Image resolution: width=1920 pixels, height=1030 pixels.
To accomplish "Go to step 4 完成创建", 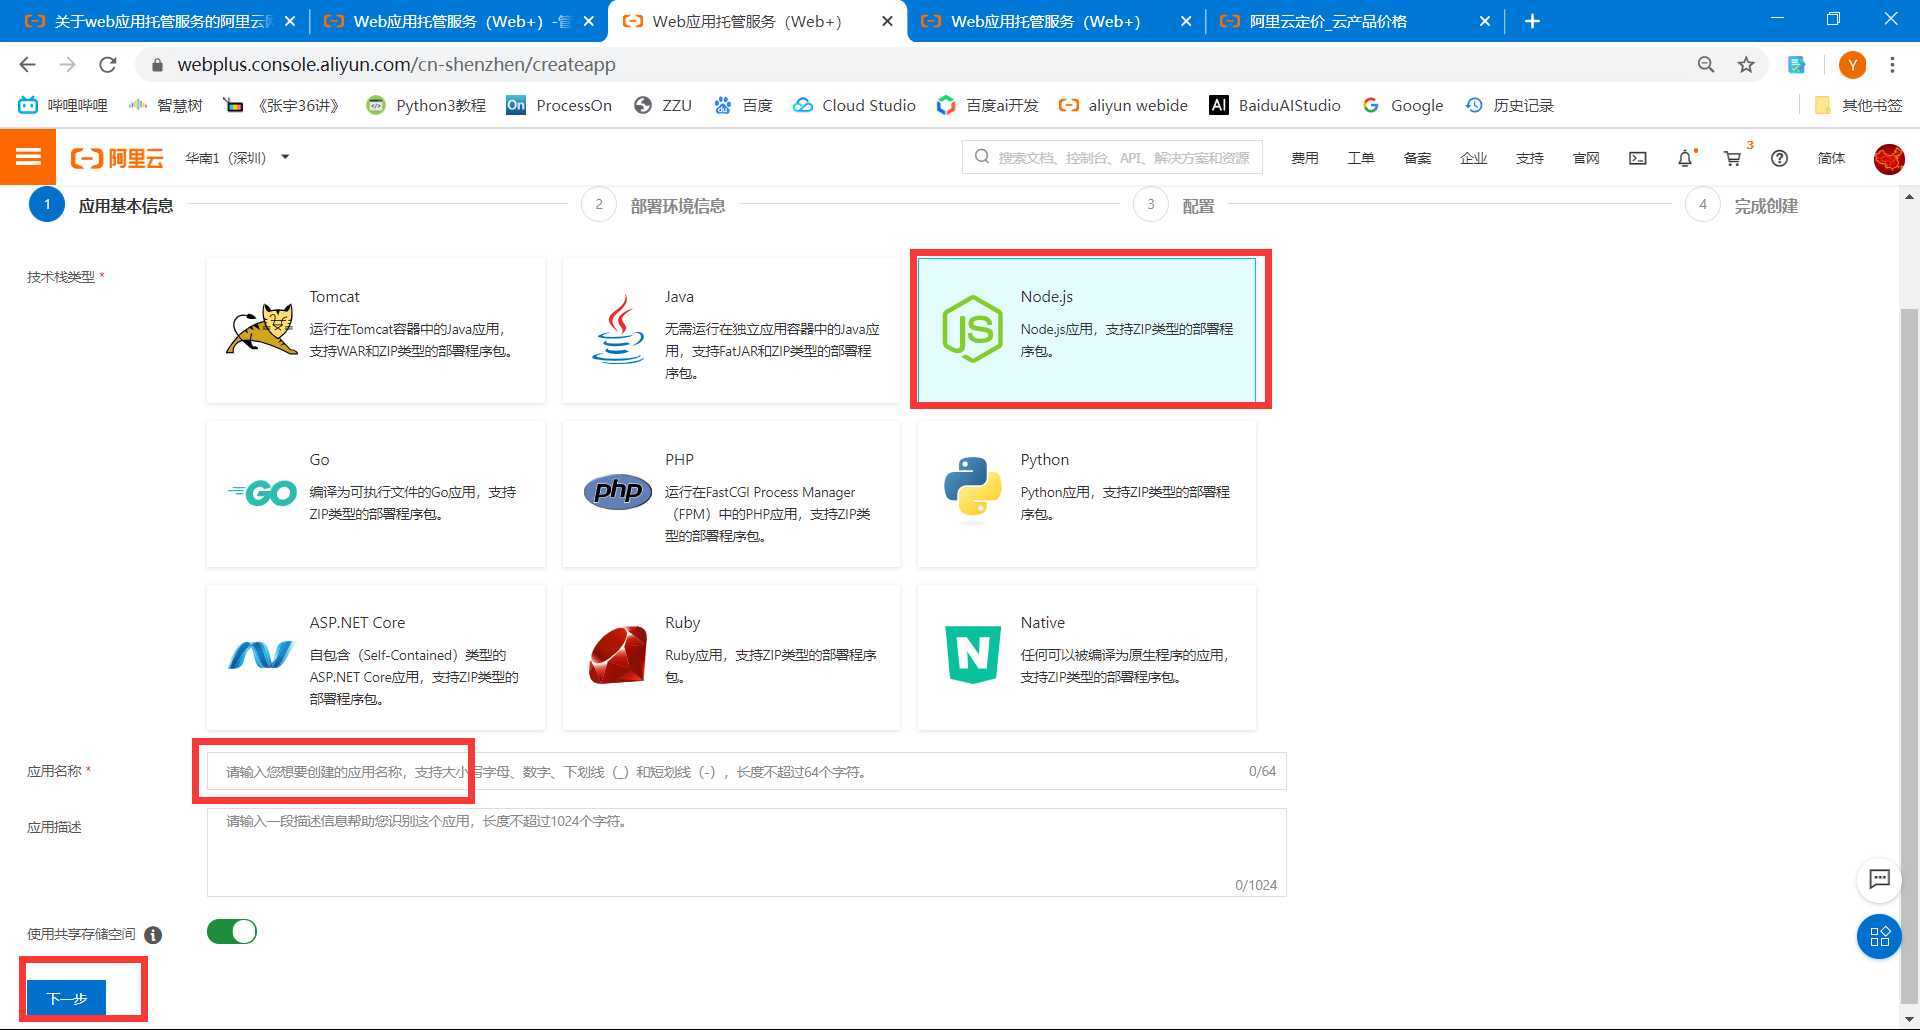I will click(x=1742, y=205).
